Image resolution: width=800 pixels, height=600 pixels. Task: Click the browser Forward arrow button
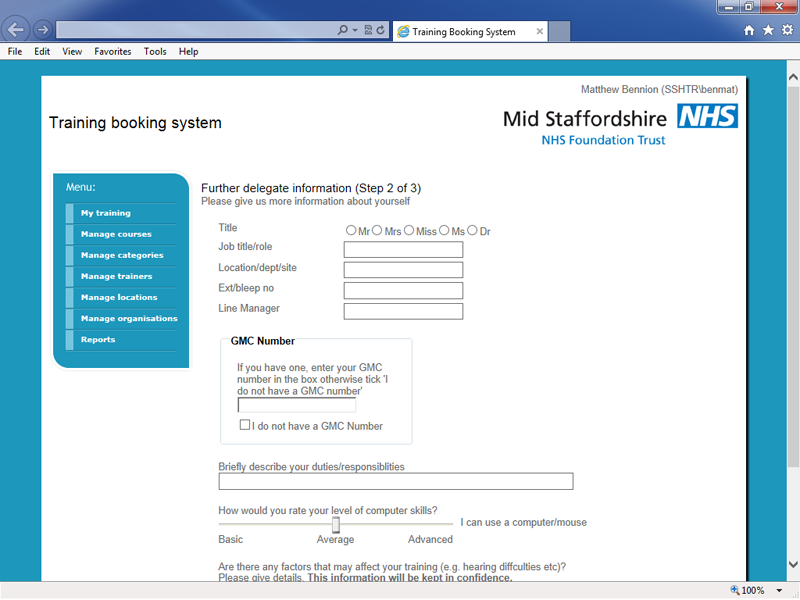click(x=42, y=30)
